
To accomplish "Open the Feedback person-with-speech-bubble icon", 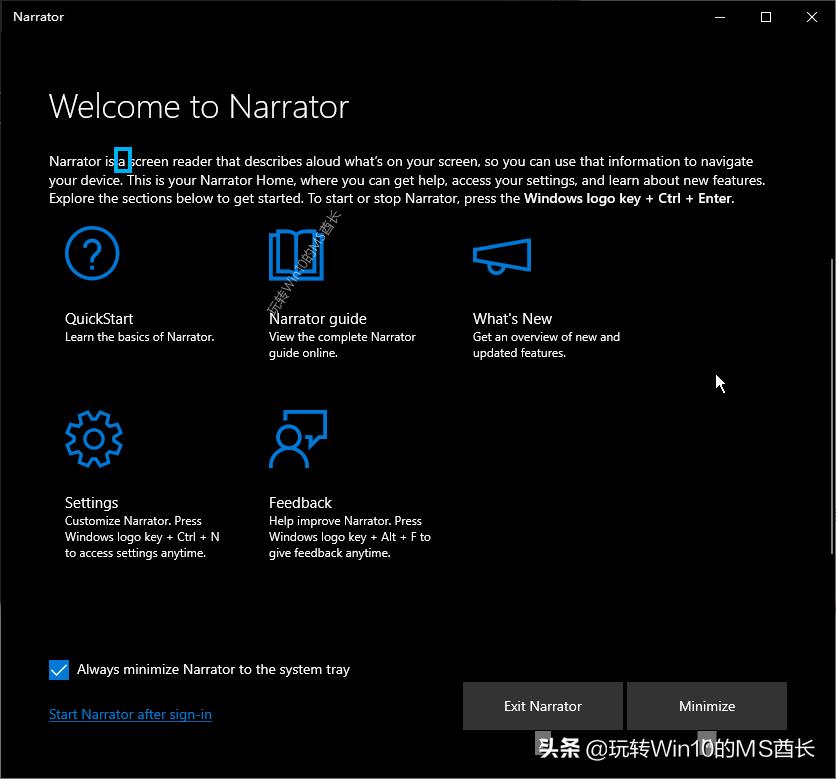I will tap(296, 438).
